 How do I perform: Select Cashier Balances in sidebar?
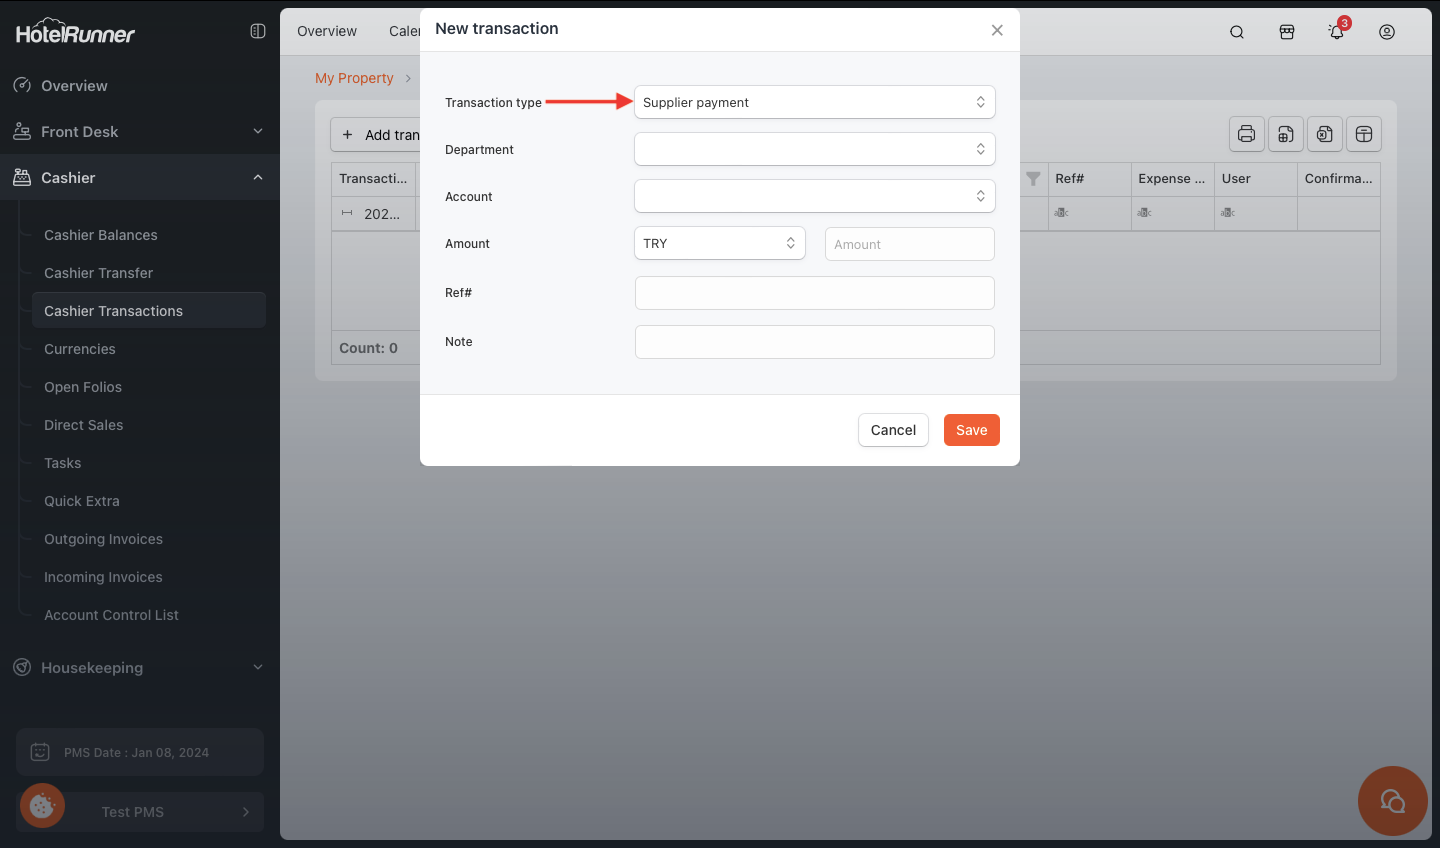(x=101, y=235)
